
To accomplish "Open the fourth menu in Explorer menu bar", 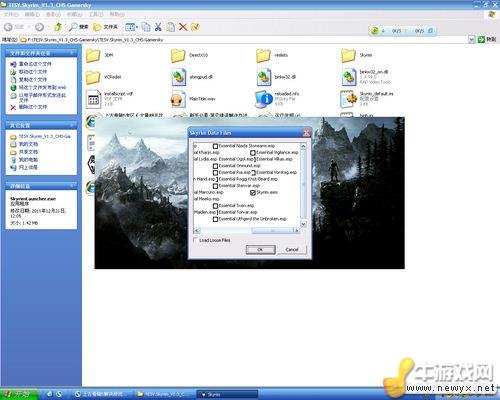I will click(x=74, y=14).
